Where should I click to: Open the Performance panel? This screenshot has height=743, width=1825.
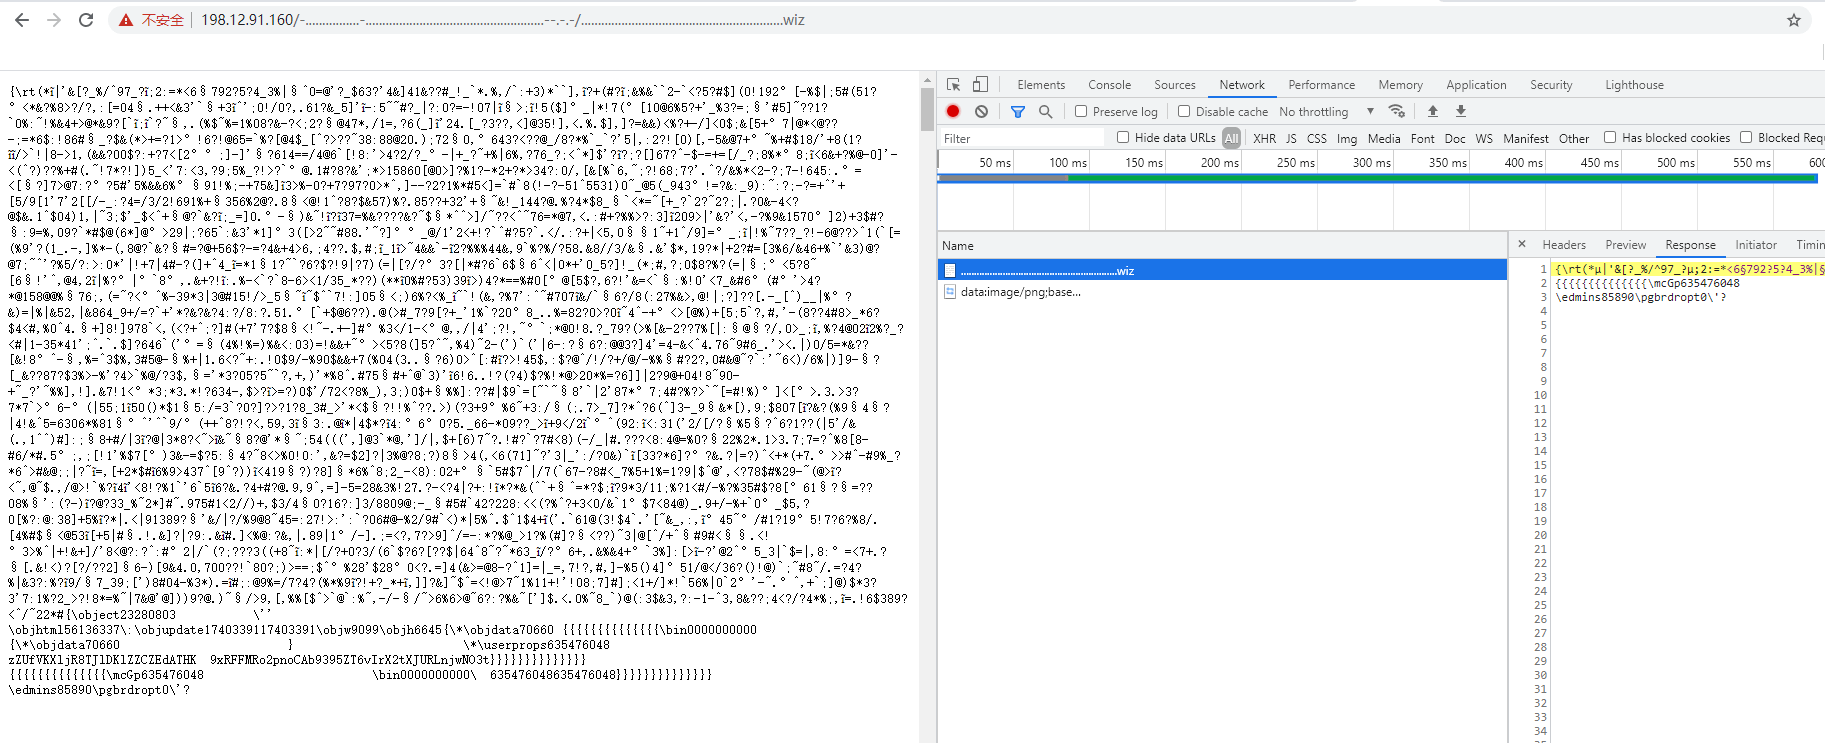point(1322,85)
